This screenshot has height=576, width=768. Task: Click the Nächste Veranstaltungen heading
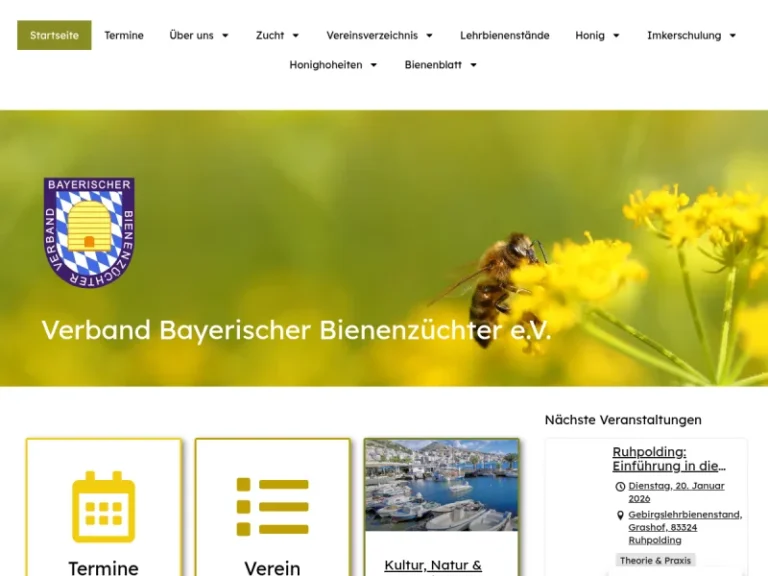point(623,420)
